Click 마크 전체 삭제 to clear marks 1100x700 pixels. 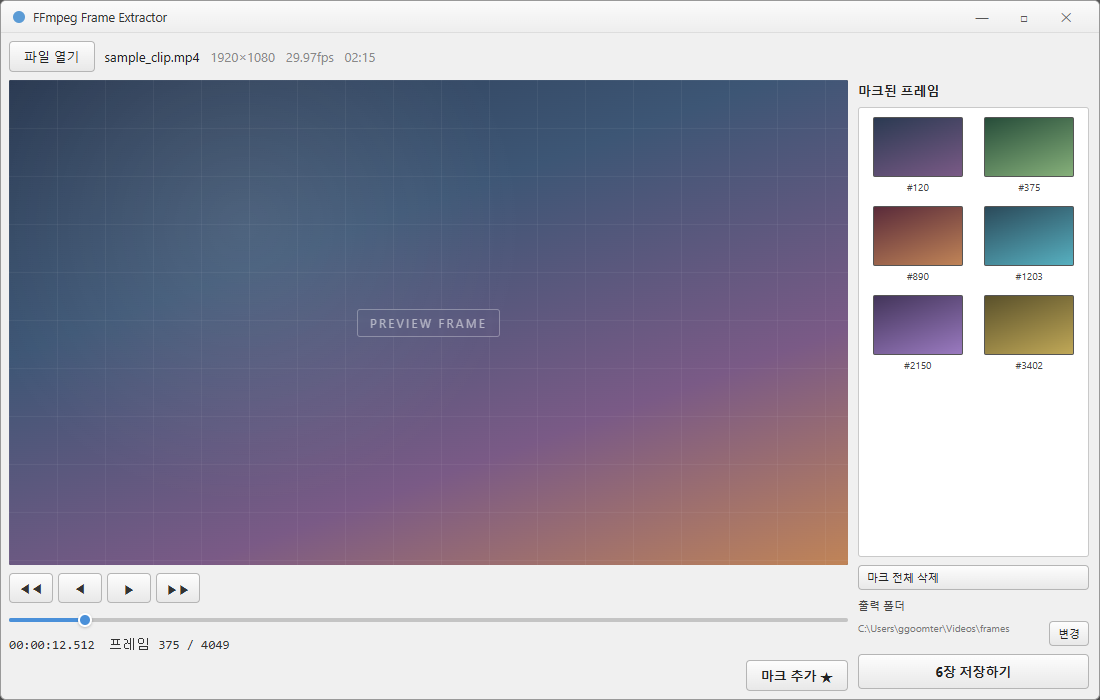(973, 578)
